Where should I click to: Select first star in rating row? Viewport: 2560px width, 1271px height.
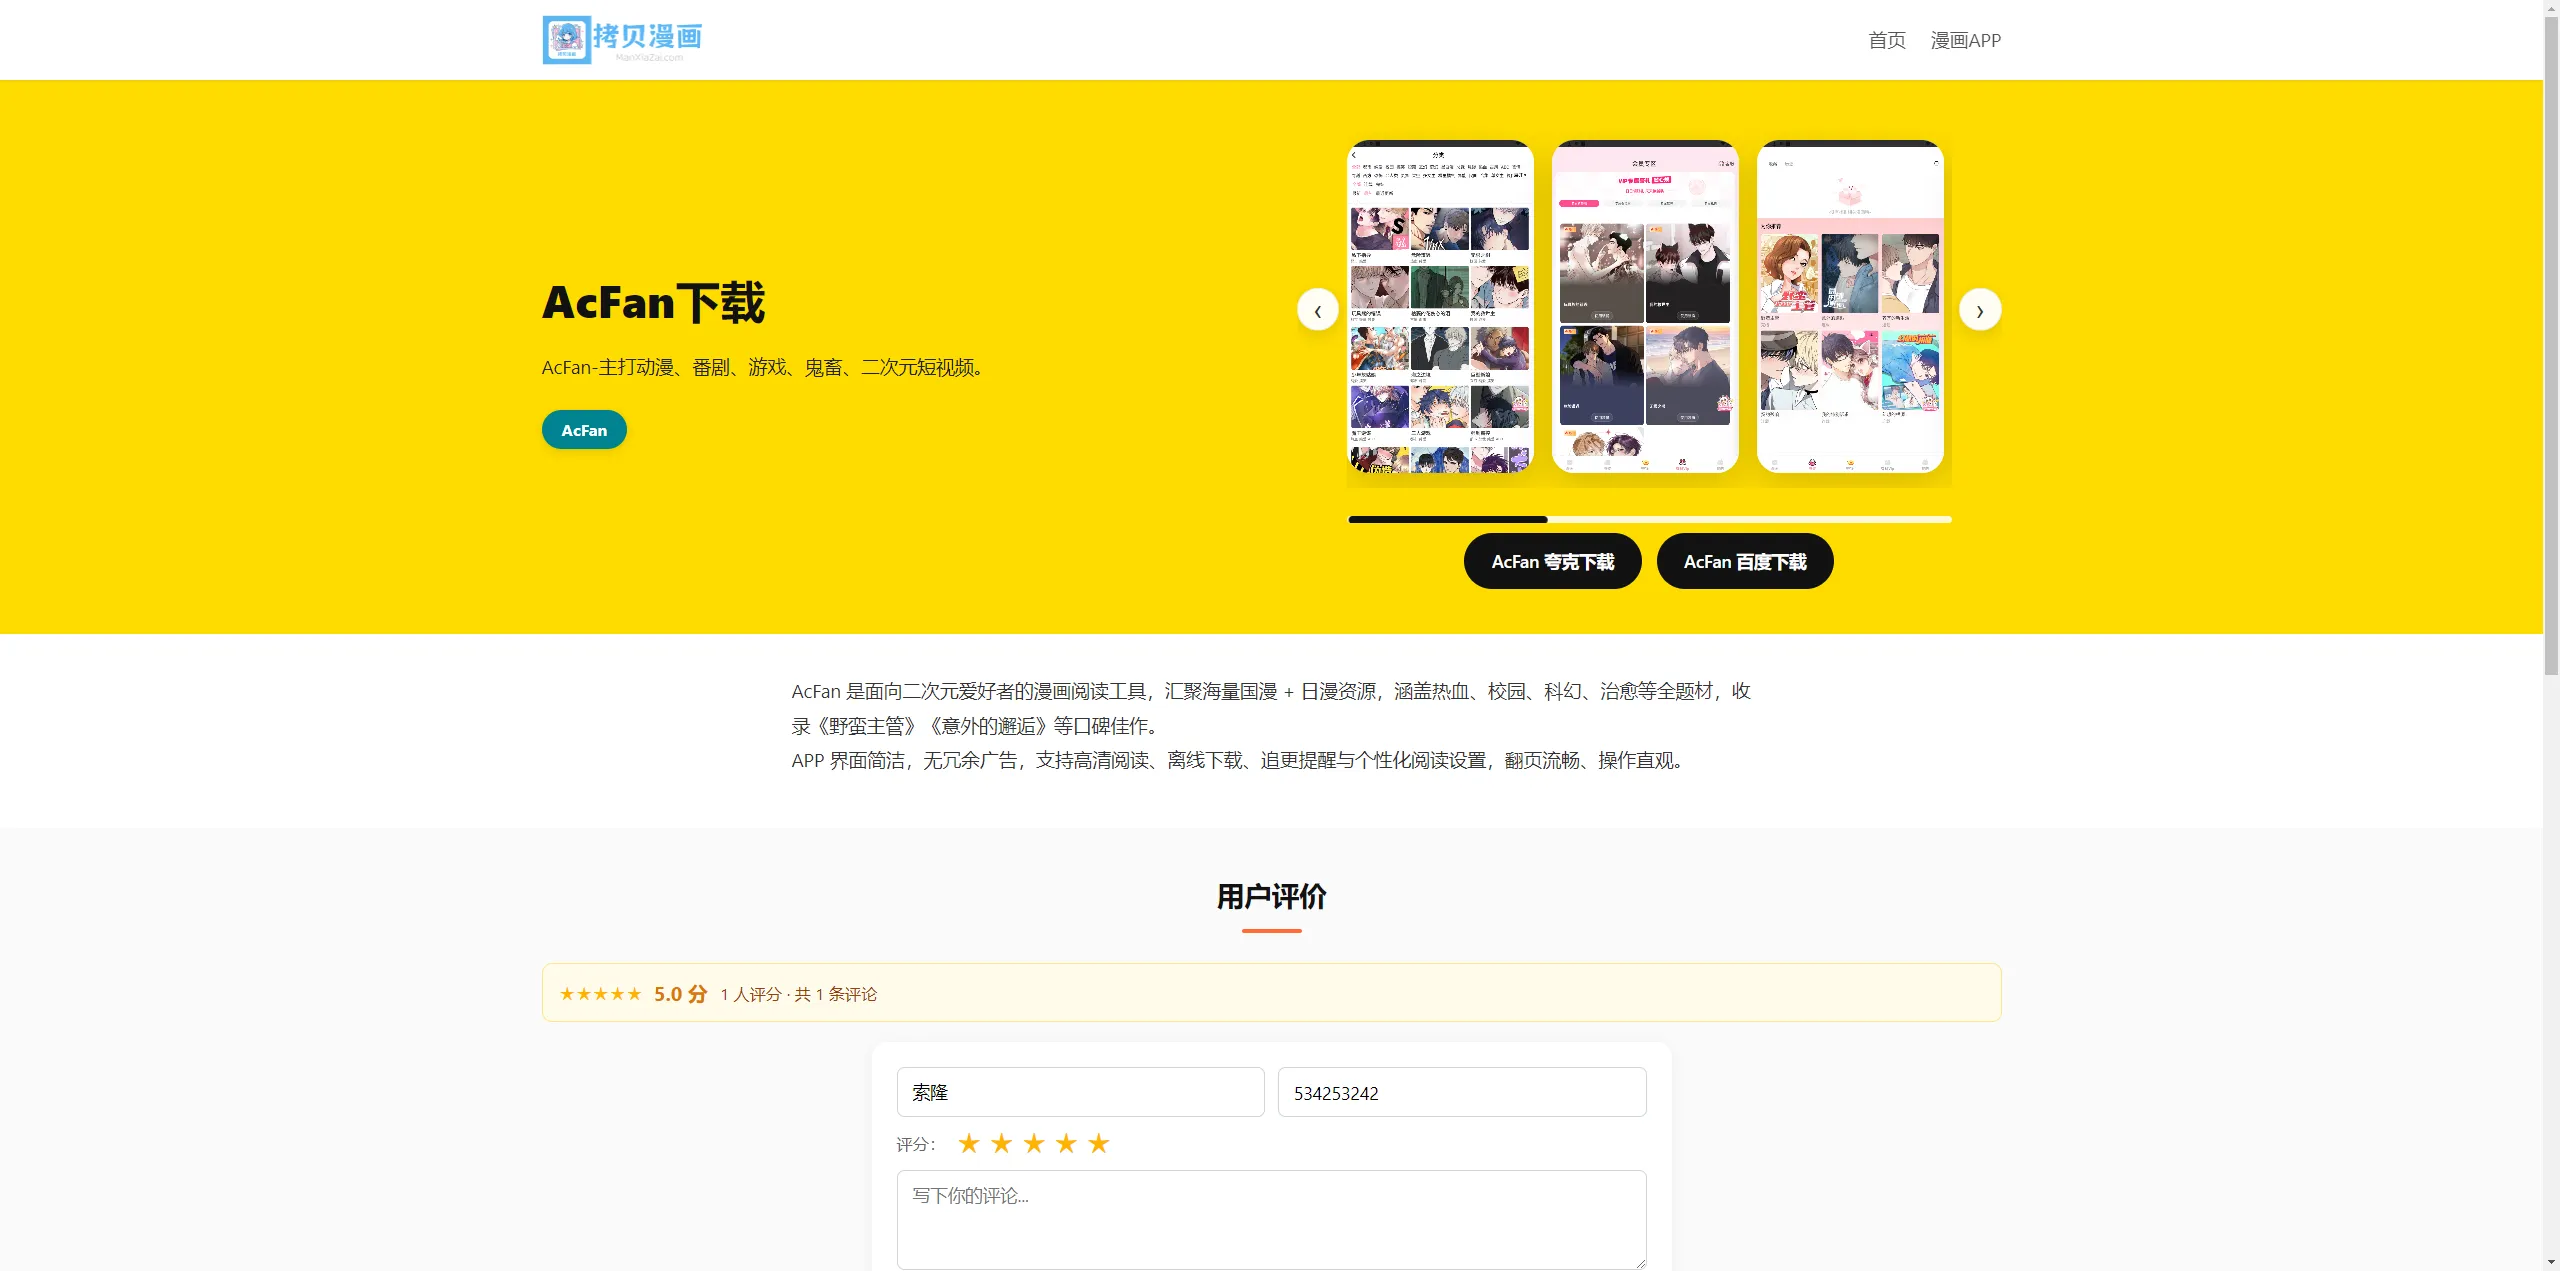click(968, 1143)
